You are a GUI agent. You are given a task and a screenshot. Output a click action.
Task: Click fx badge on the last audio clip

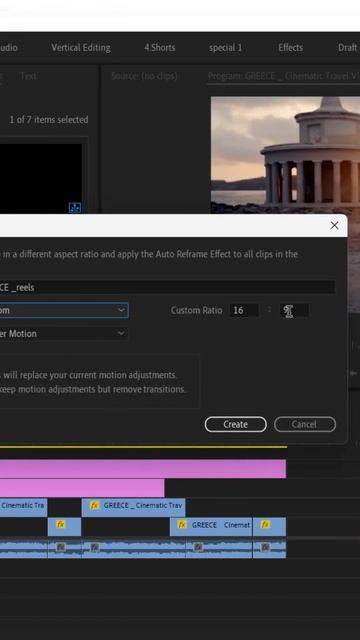click(266, 547)
